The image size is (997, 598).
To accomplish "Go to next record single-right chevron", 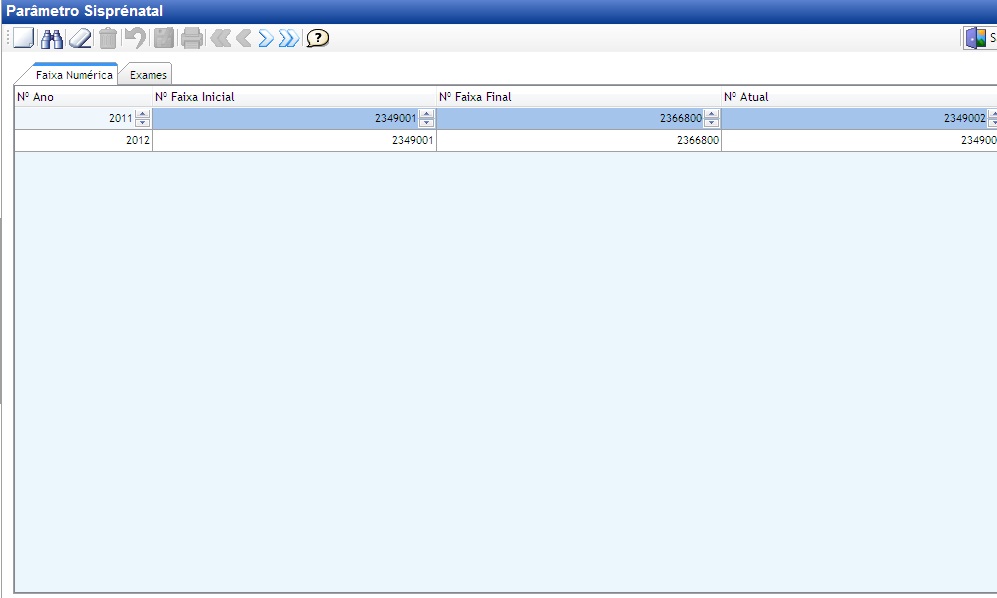I will pyautogui.click(x=266, y=38).
